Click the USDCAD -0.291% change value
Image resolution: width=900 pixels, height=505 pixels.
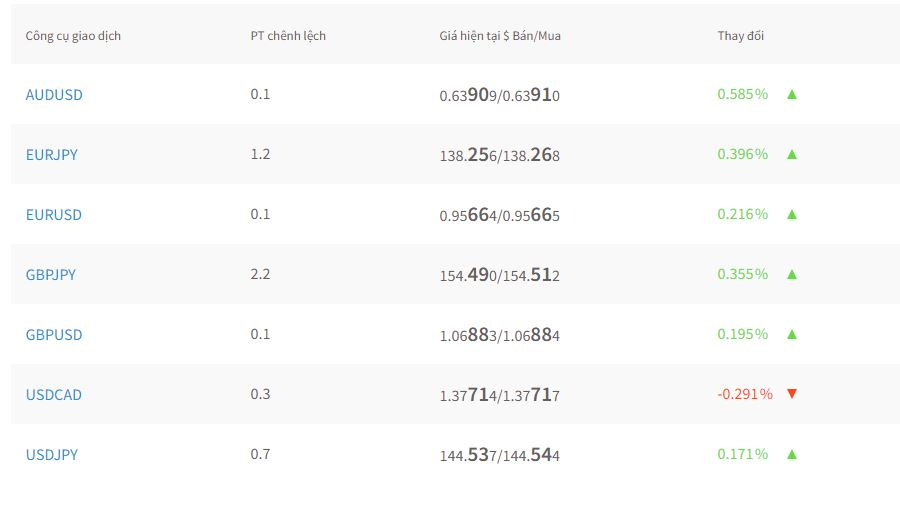click(x=745, y=394)
